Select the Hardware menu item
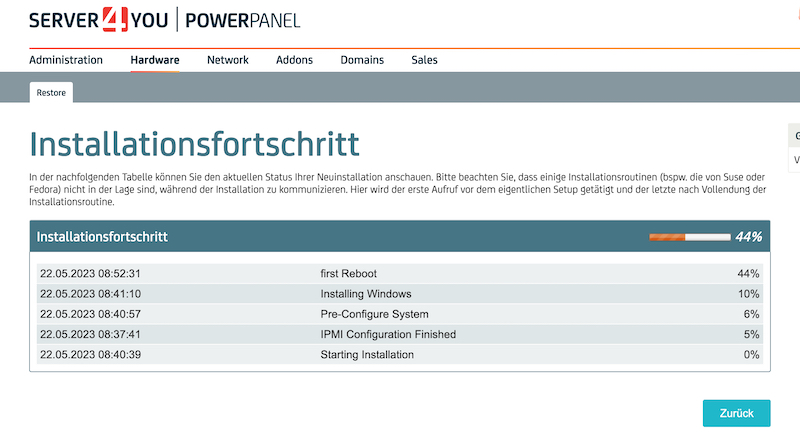The height and width of the screenshot is (438, 800). click(x=155, y=60)
